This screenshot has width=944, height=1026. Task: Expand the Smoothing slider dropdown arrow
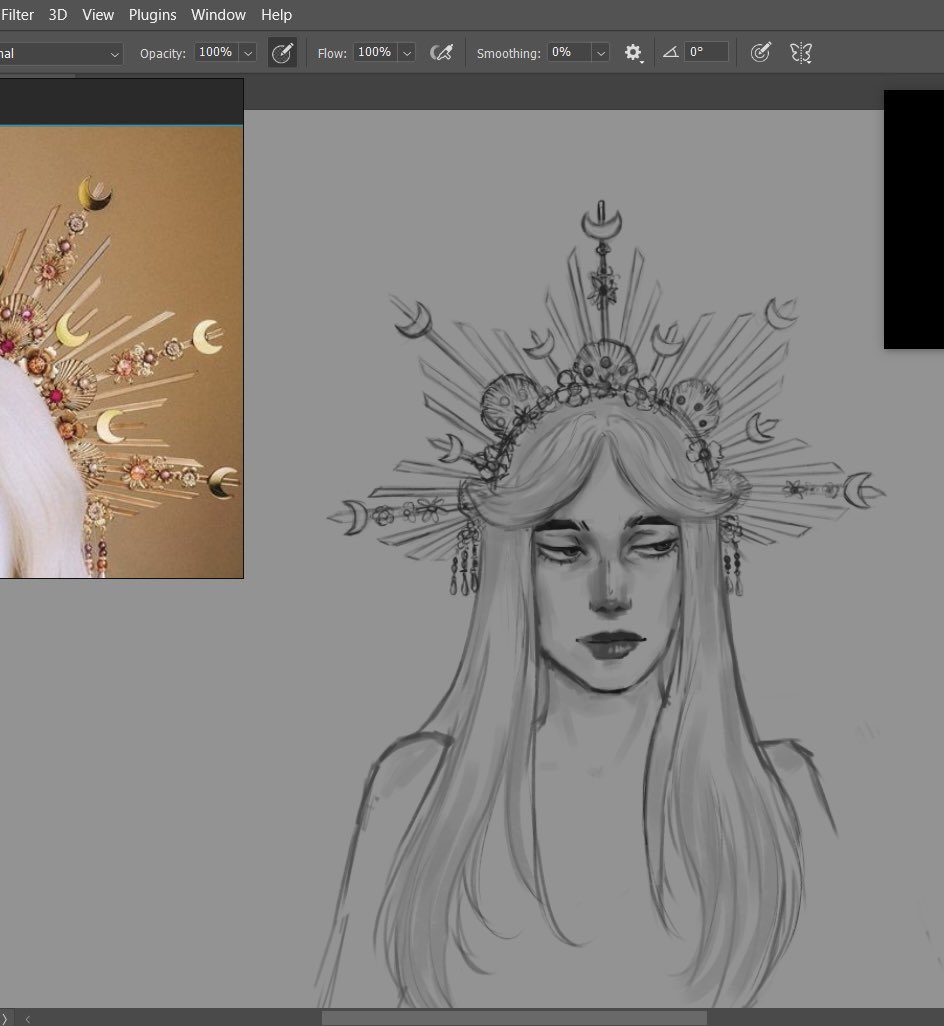(x=601, y=53)
